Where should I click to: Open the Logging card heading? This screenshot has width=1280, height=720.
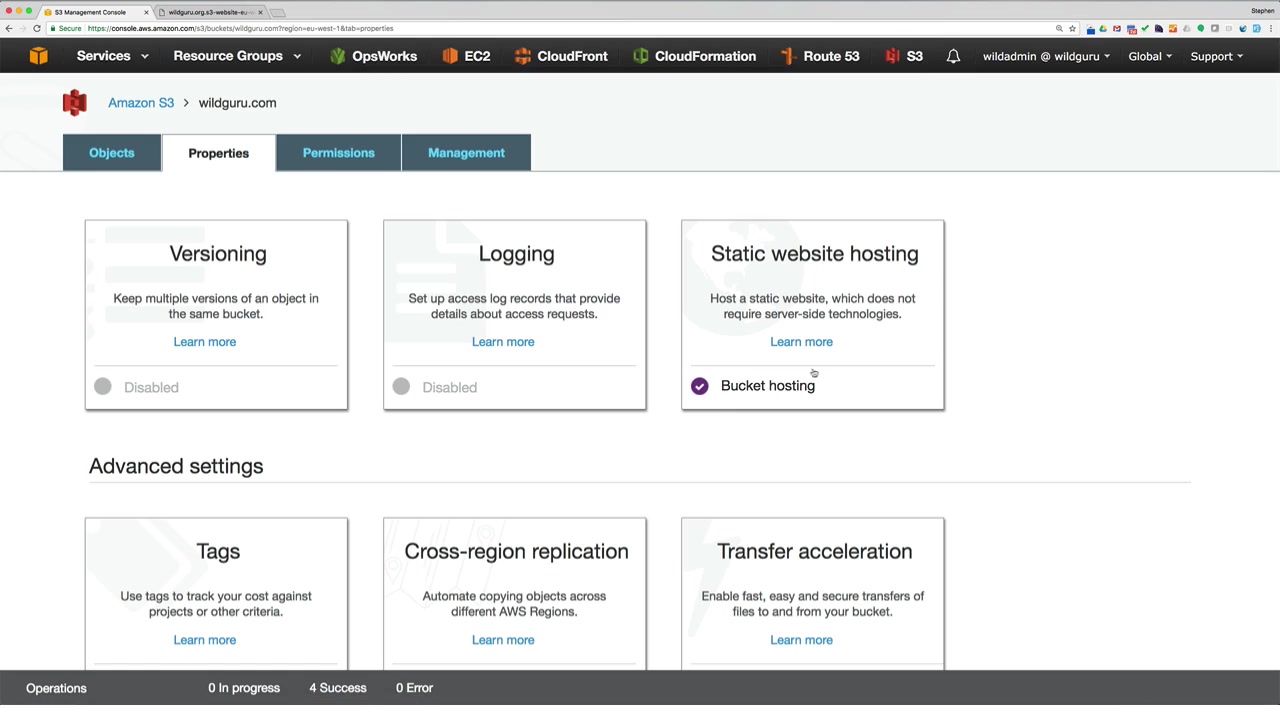point(516,254)
